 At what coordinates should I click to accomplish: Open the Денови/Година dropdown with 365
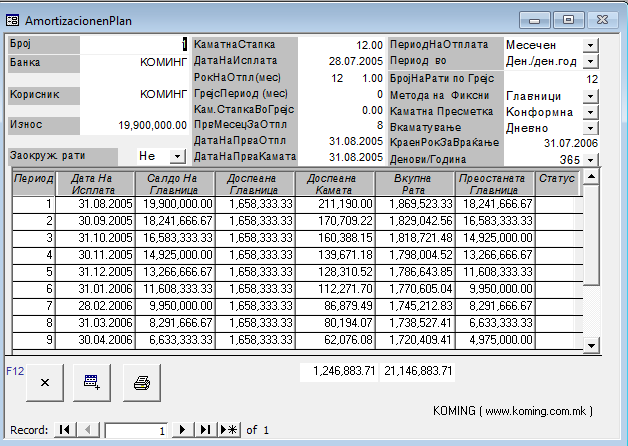pyautogui.click(x=589, y=160)
